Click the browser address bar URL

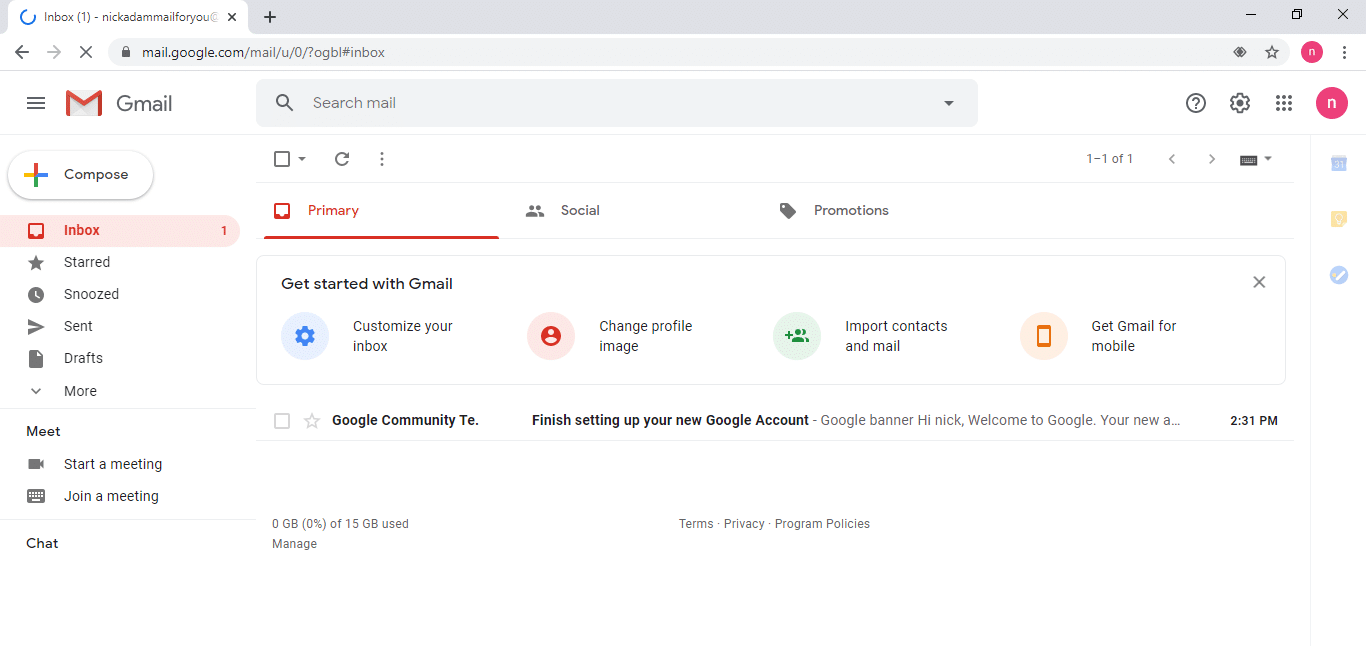(264, 52)
